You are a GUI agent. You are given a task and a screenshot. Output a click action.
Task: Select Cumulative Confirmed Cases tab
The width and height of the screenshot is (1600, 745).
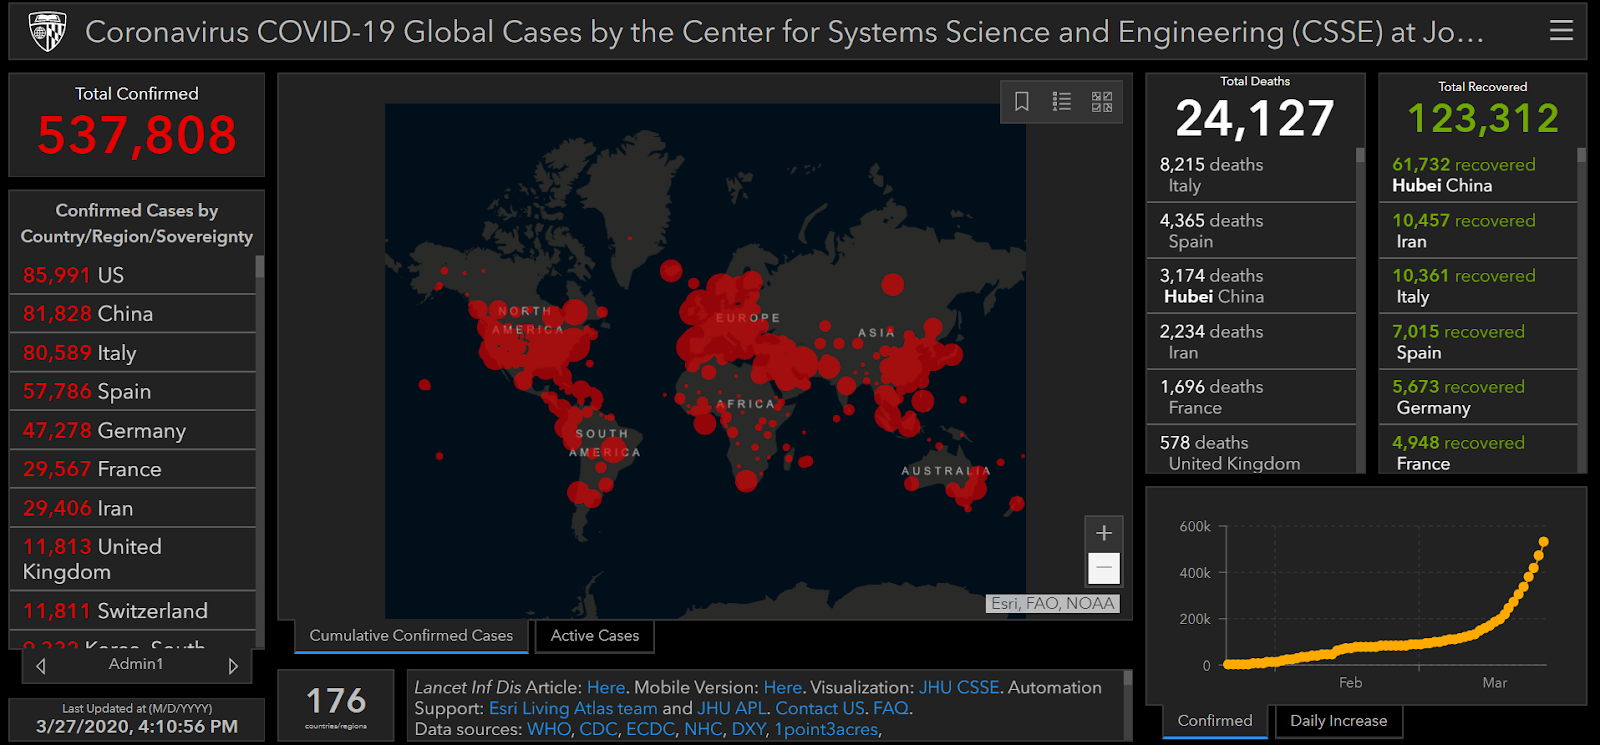(411, 636)
